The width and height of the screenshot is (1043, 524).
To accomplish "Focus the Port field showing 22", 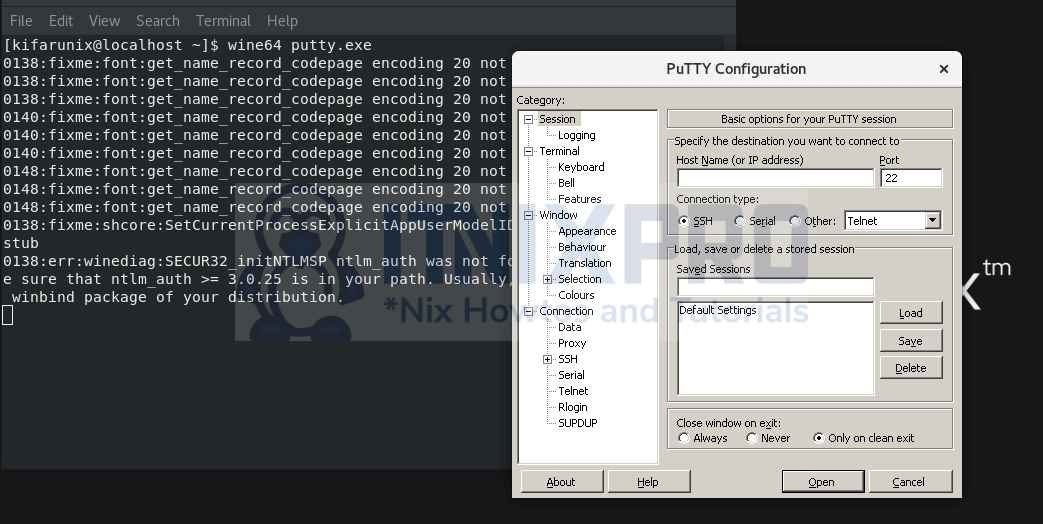I will click(x=911, y=178).
